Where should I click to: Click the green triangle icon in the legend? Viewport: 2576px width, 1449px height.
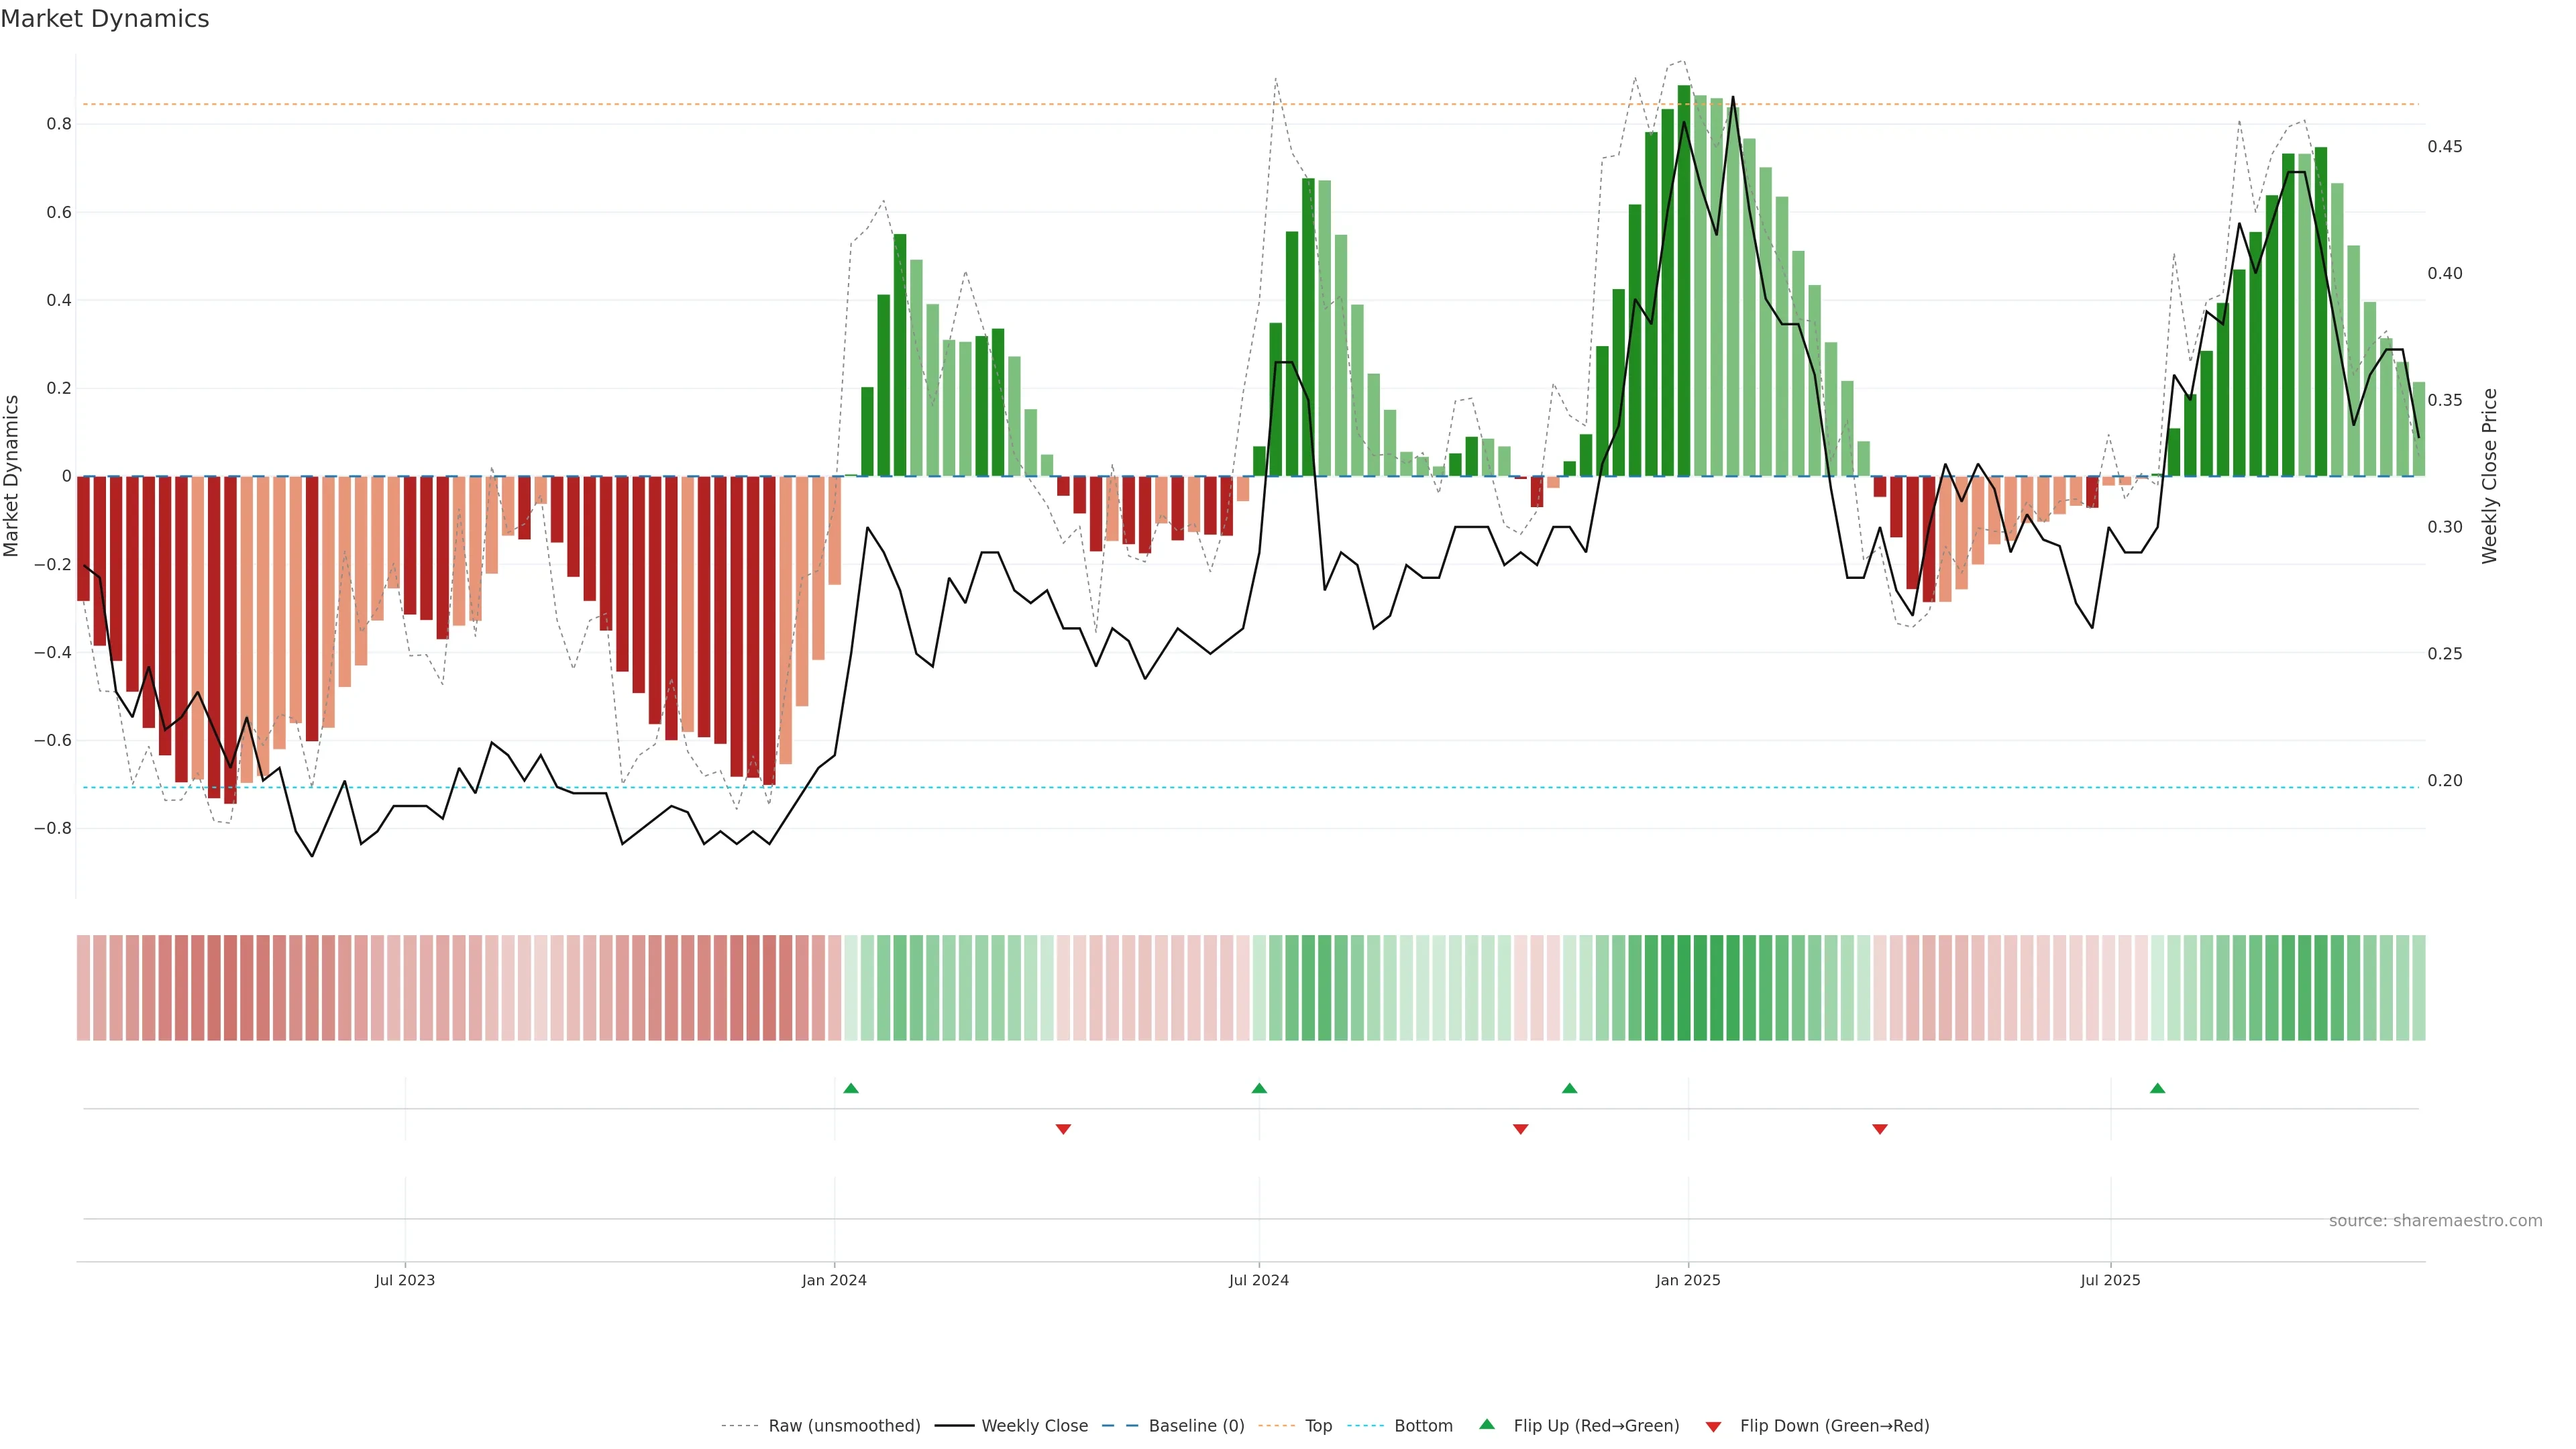pos(1487,1424)
